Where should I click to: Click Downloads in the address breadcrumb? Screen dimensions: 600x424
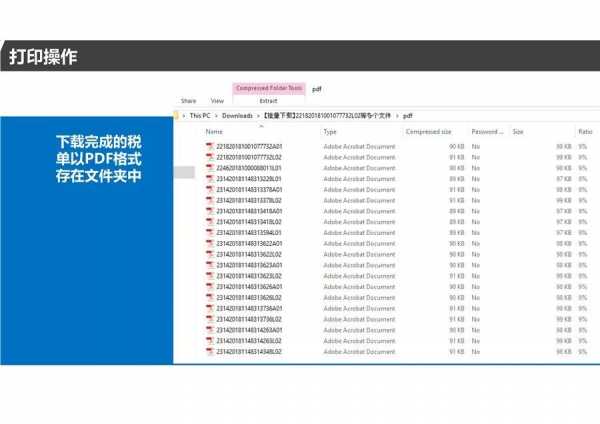tap(237, 116)
